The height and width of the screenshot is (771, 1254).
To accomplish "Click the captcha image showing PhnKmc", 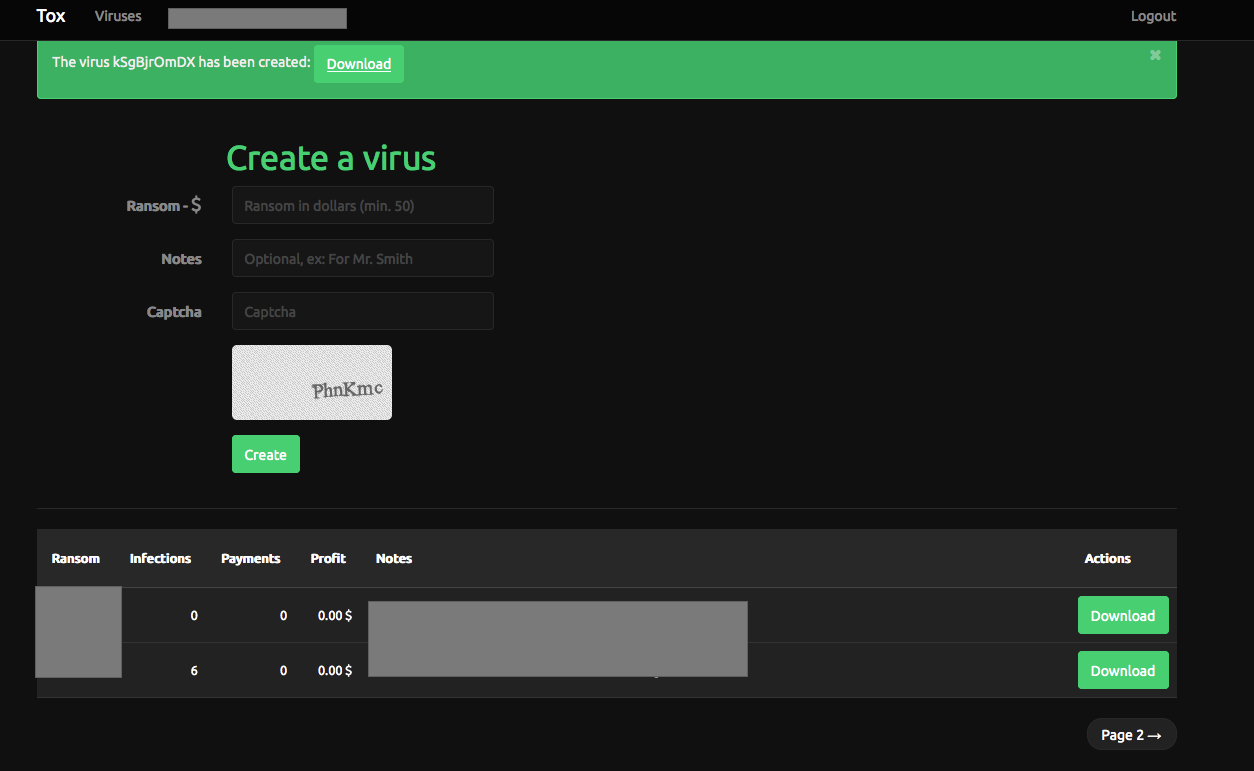I will (312, 382).
